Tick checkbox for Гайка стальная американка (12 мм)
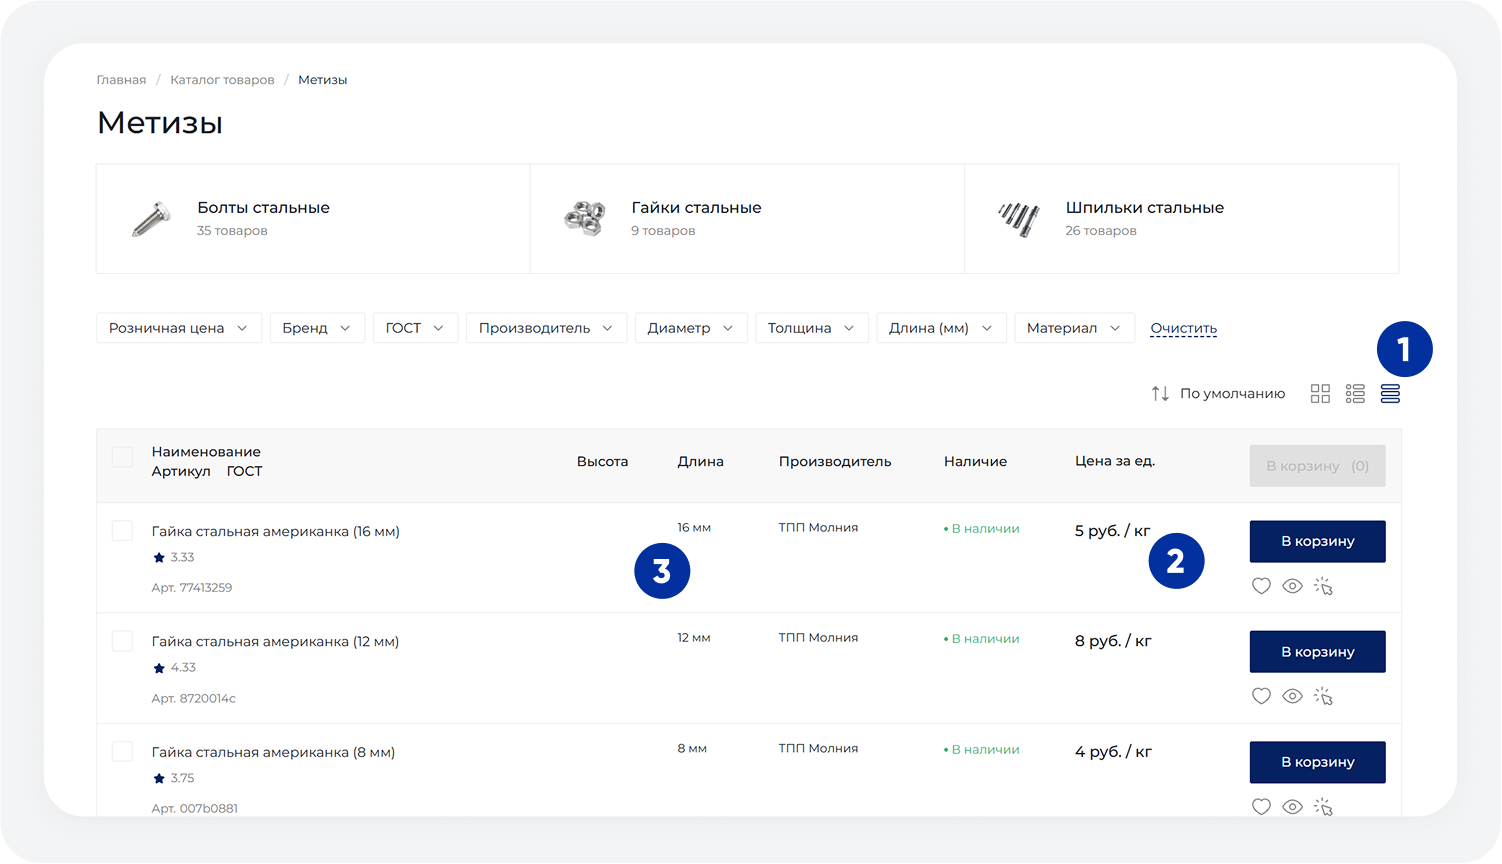Image resolution: width=1502 pixels, height=864 pixels. point(122,640)
